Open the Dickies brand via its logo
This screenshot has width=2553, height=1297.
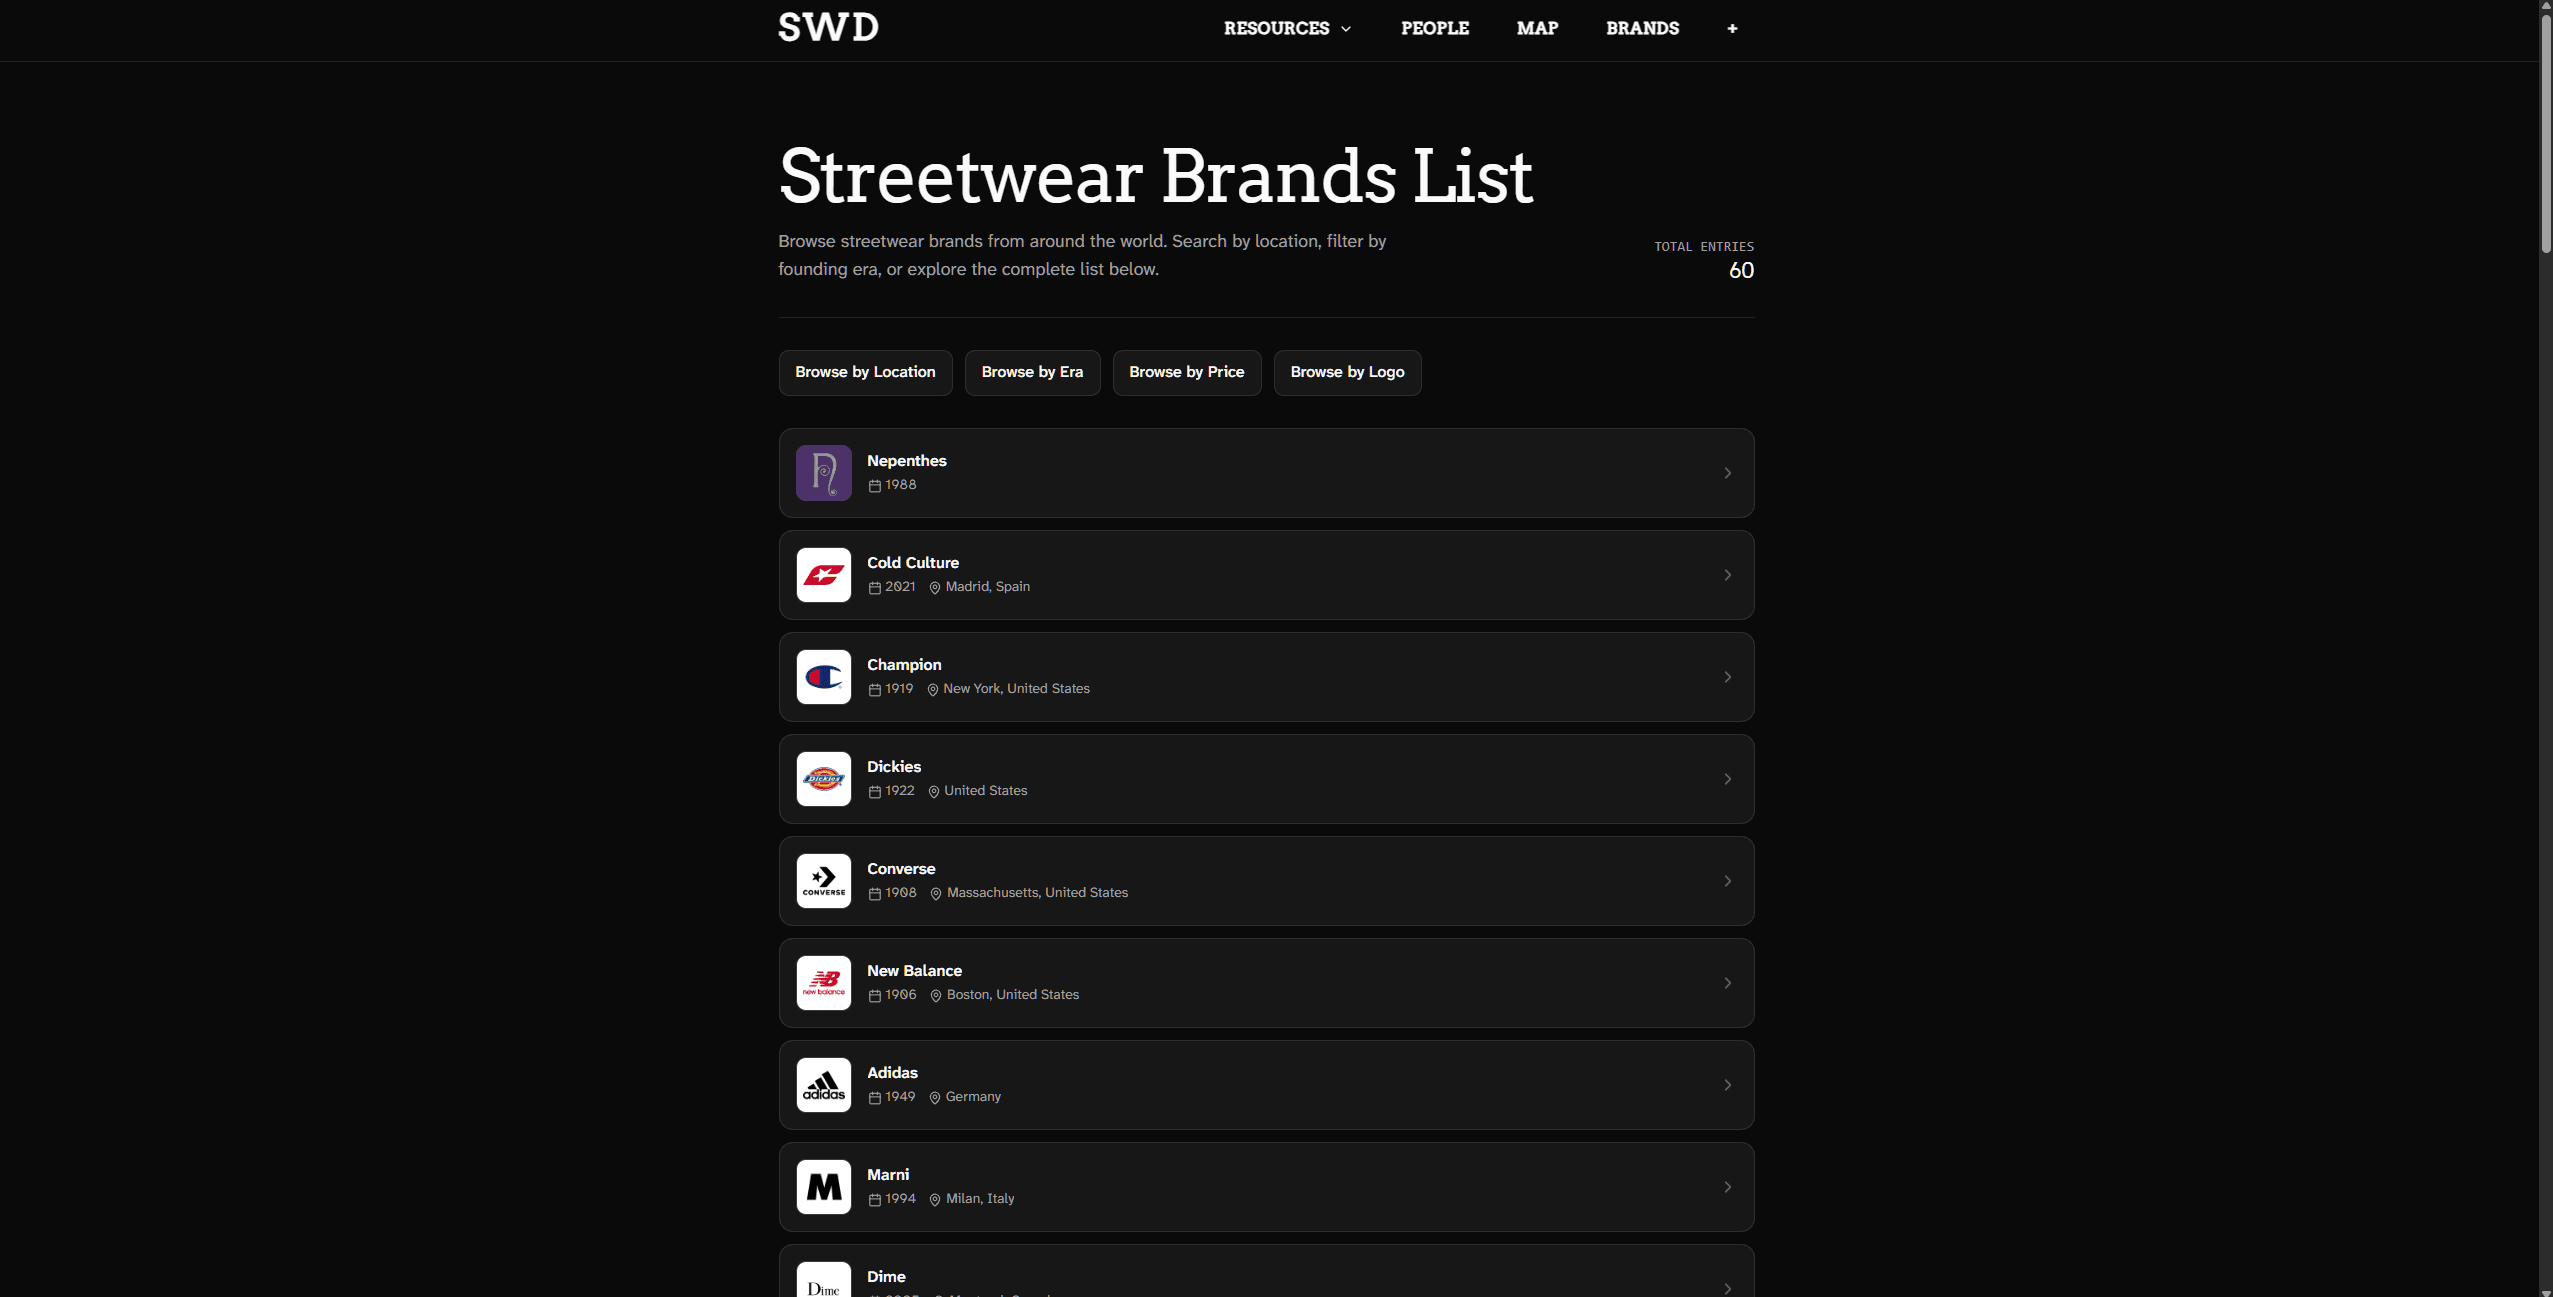[822, 778]
